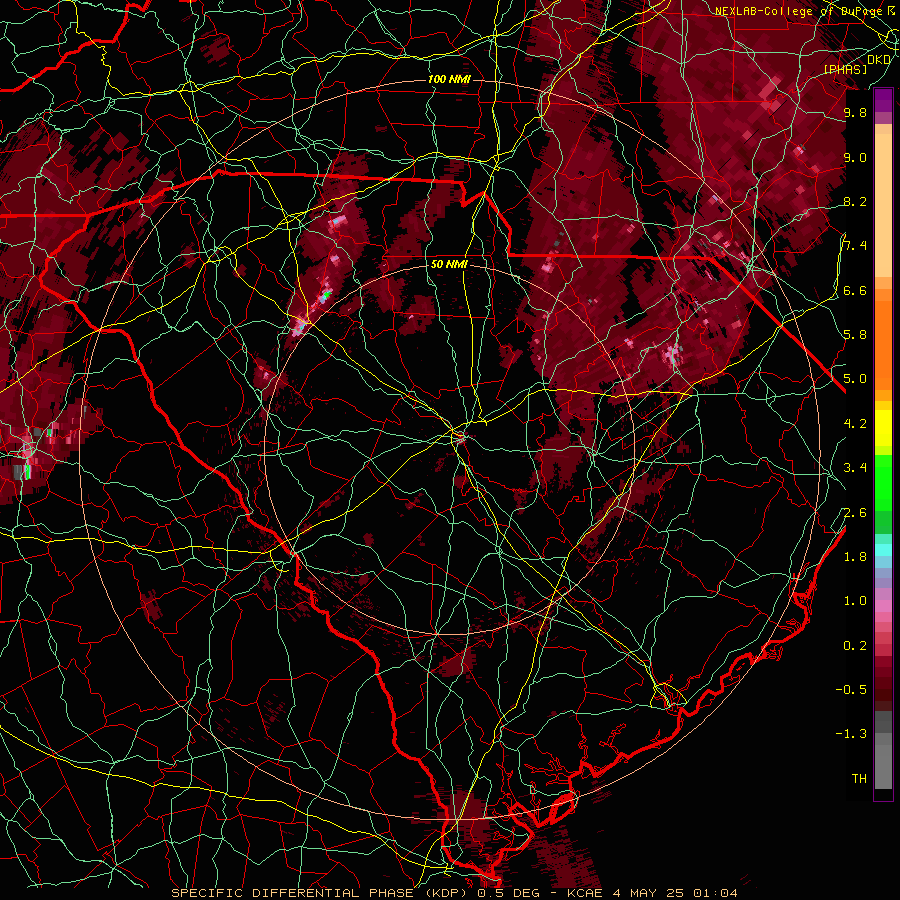Pick the purple swatch at the top of the color bar
Viewport: 900px width, 900px height.
click(x=883, y=100)
